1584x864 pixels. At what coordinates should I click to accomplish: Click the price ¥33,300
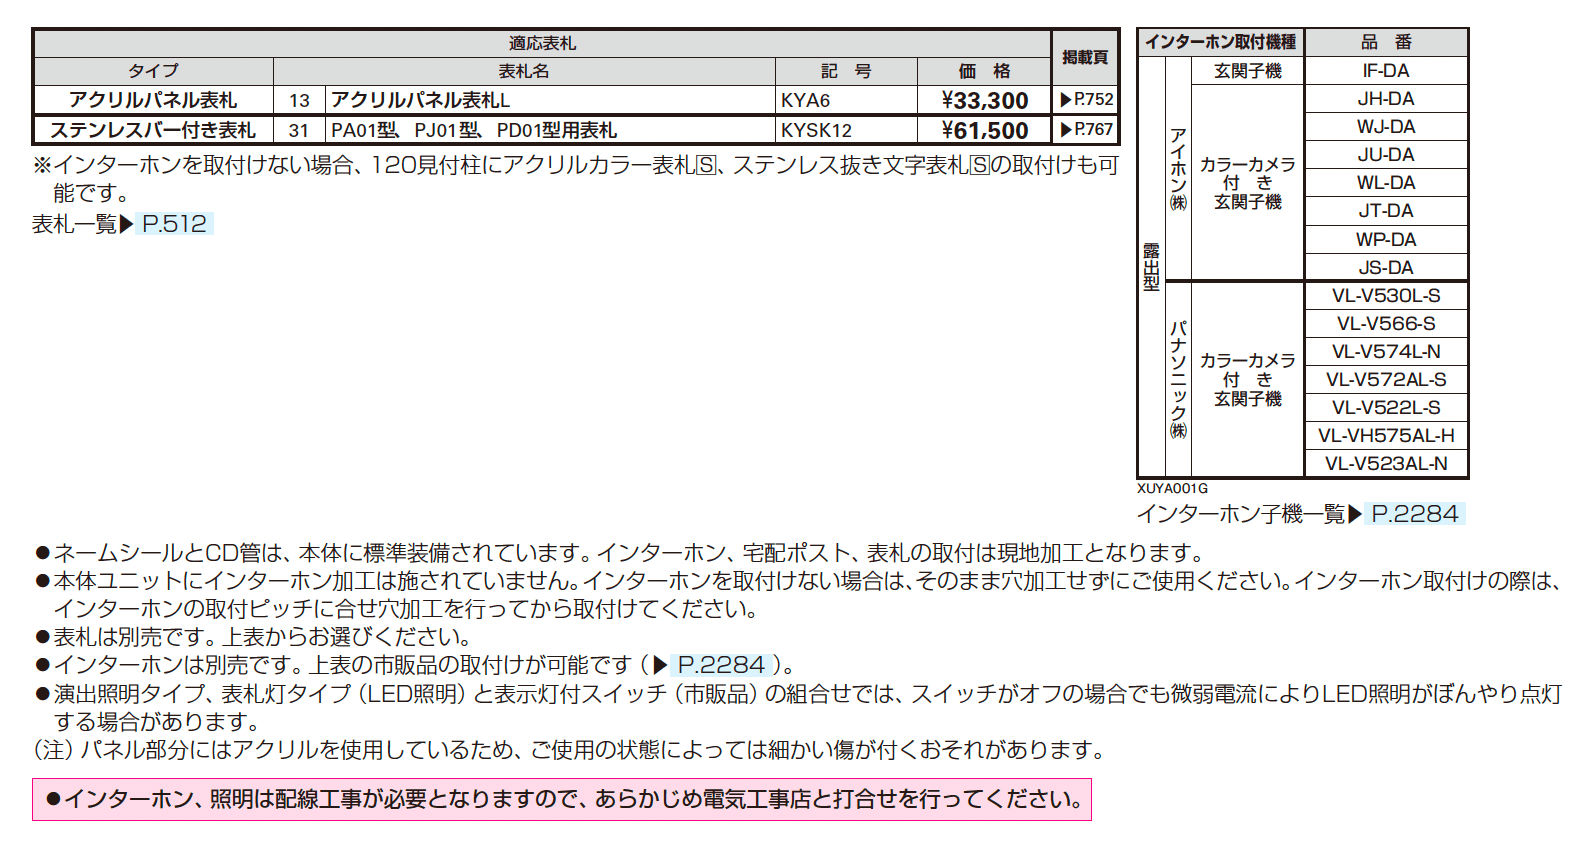click(984, 100)
